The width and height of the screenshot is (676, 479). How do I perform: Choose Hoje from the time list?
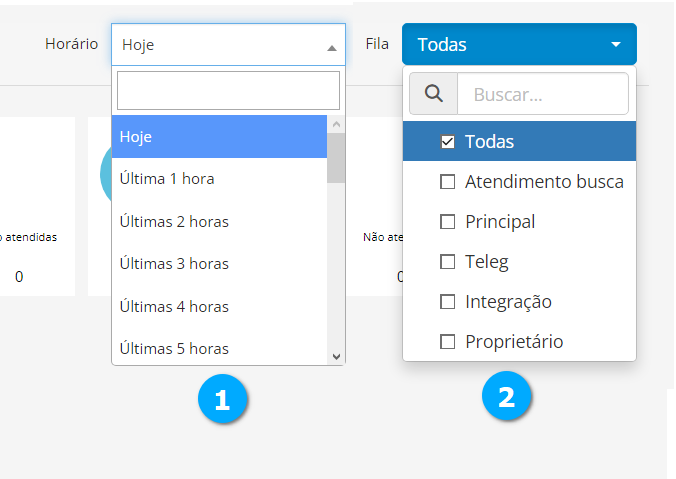pyautogui.click(x=219, y=136)
